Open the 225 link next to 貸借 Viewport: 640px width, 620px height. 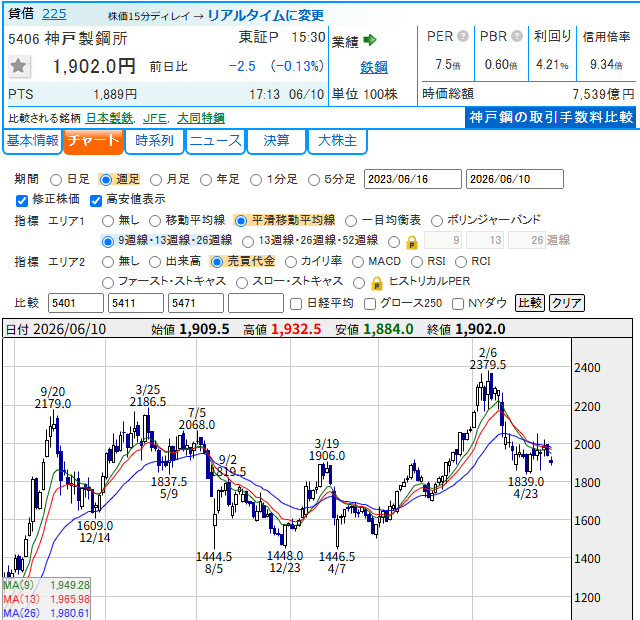point(54,14)
